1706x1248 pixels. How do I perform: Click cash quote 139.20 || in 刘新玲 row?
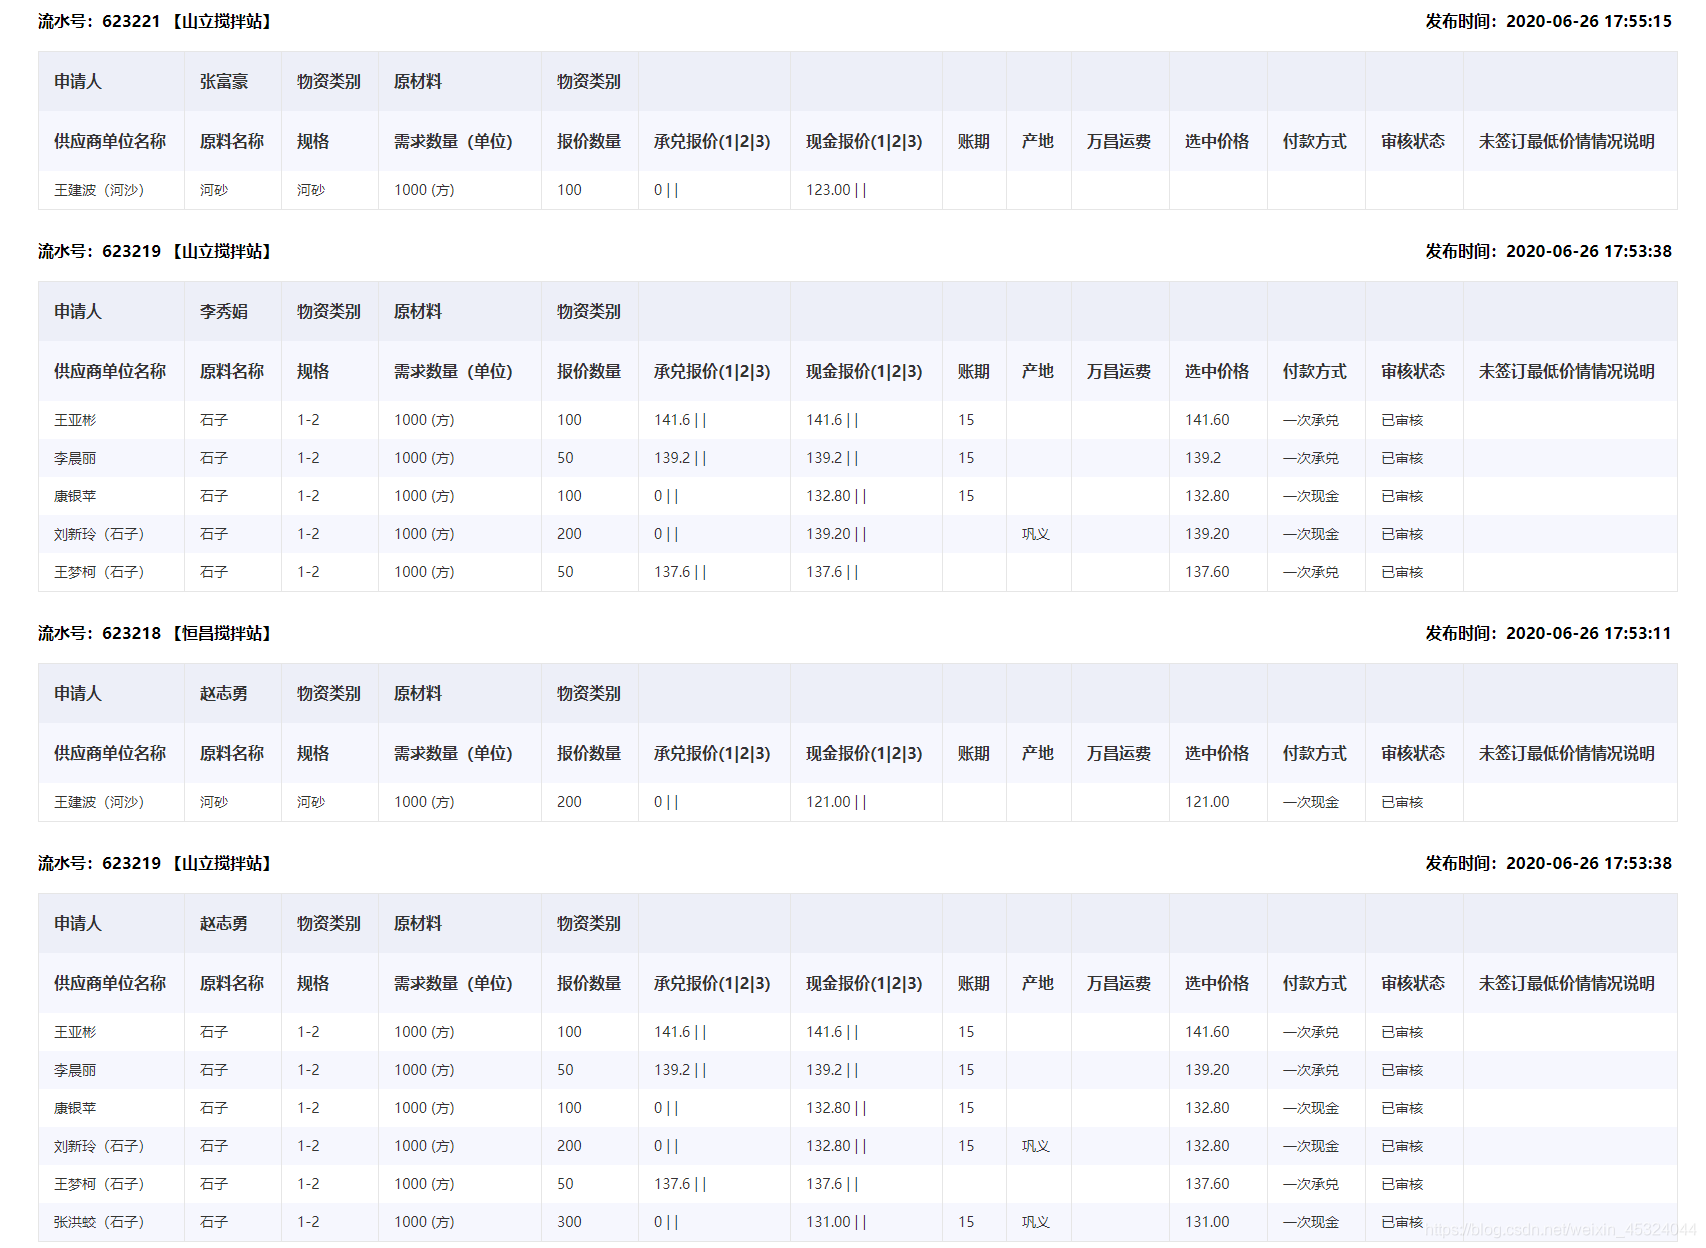(836, 534)
